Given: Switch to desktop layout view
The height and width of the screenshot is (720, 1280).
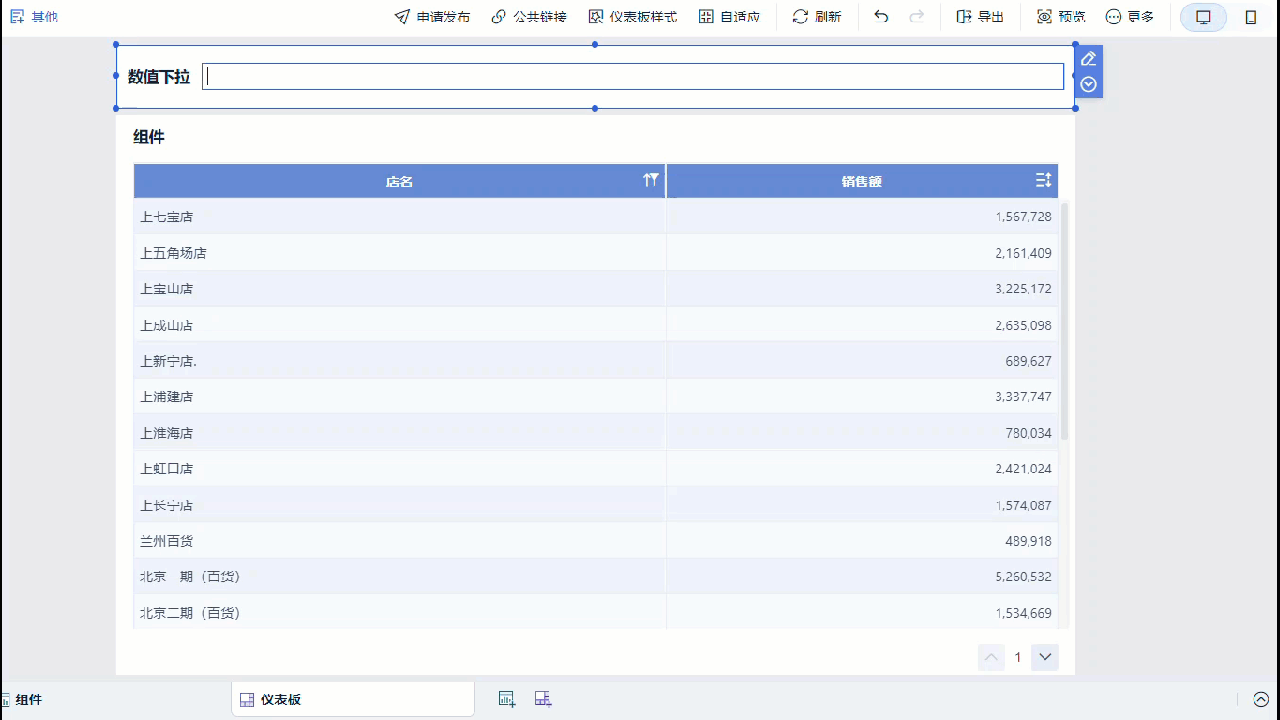Looking at the screenshot, I should point(1203,17).
